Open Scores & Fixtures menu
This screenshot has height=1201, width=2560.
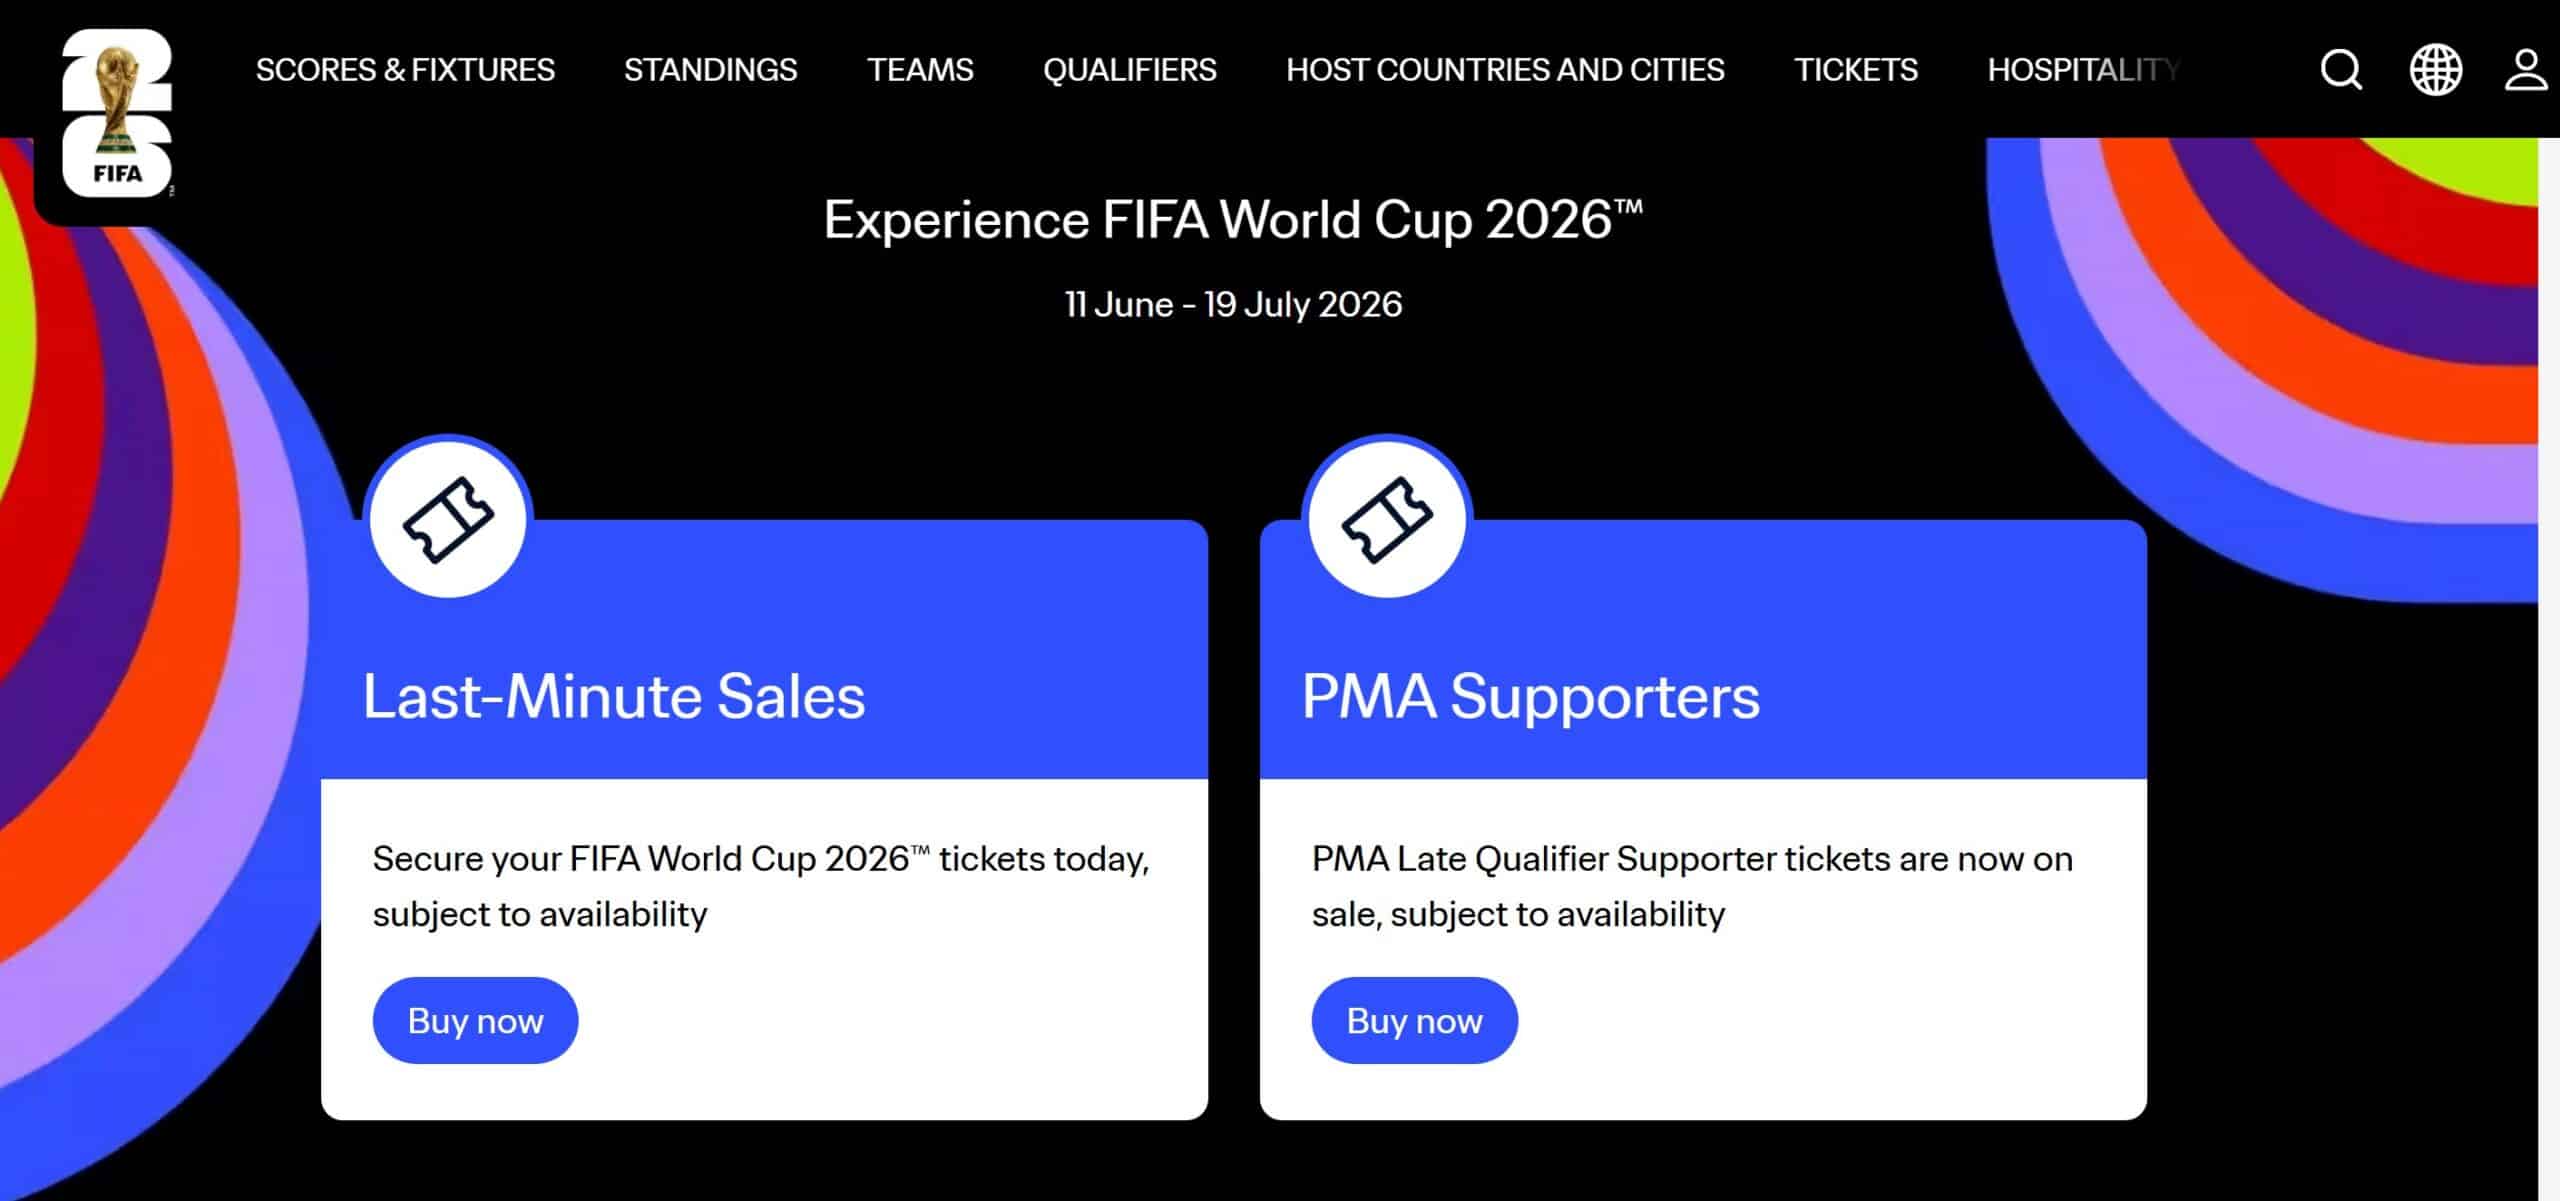point(405,70)
